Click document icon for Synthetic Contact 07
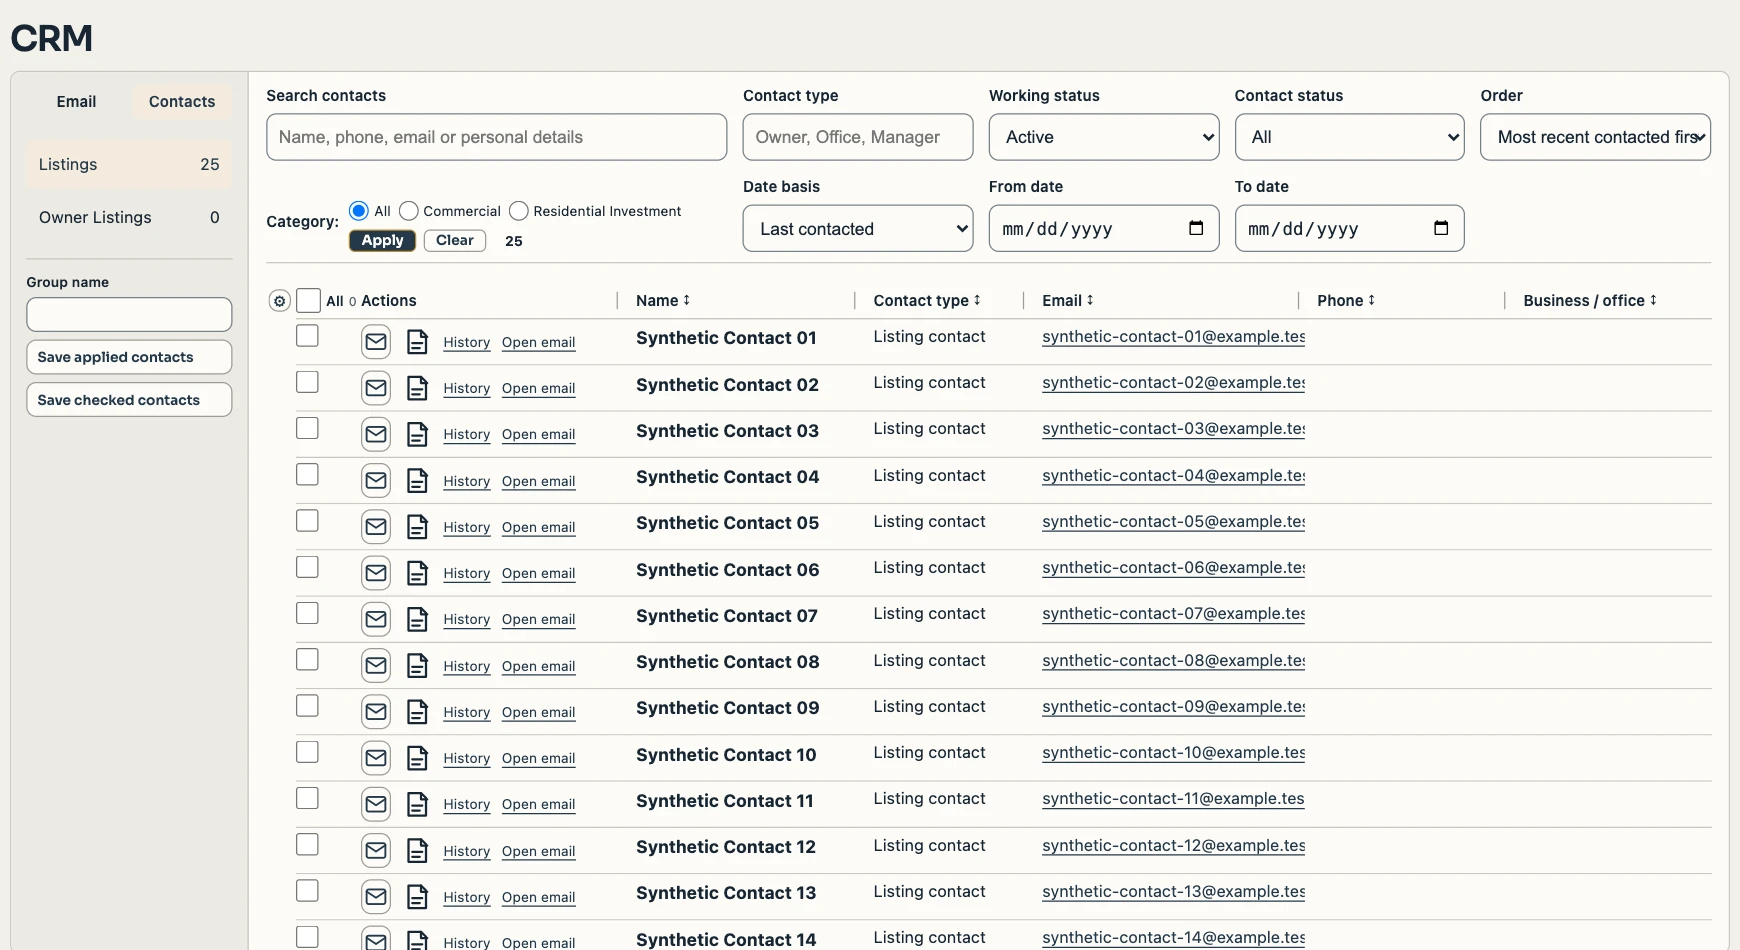 [x=418, y=619]
